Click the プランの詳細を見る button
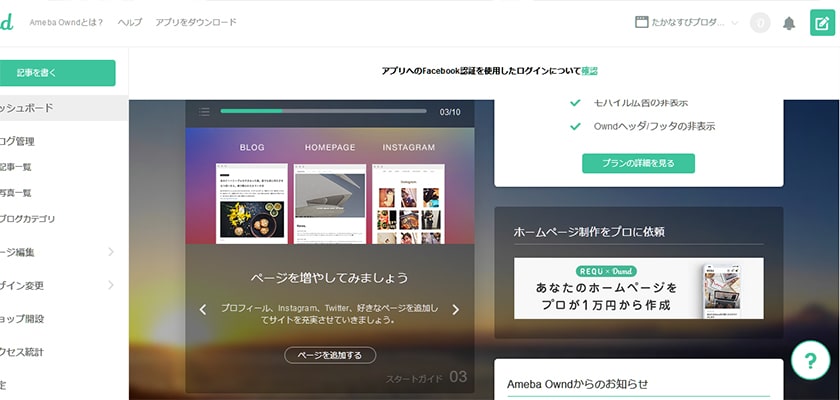The height and width of the screenshot is (400, 840). (638, 163)
